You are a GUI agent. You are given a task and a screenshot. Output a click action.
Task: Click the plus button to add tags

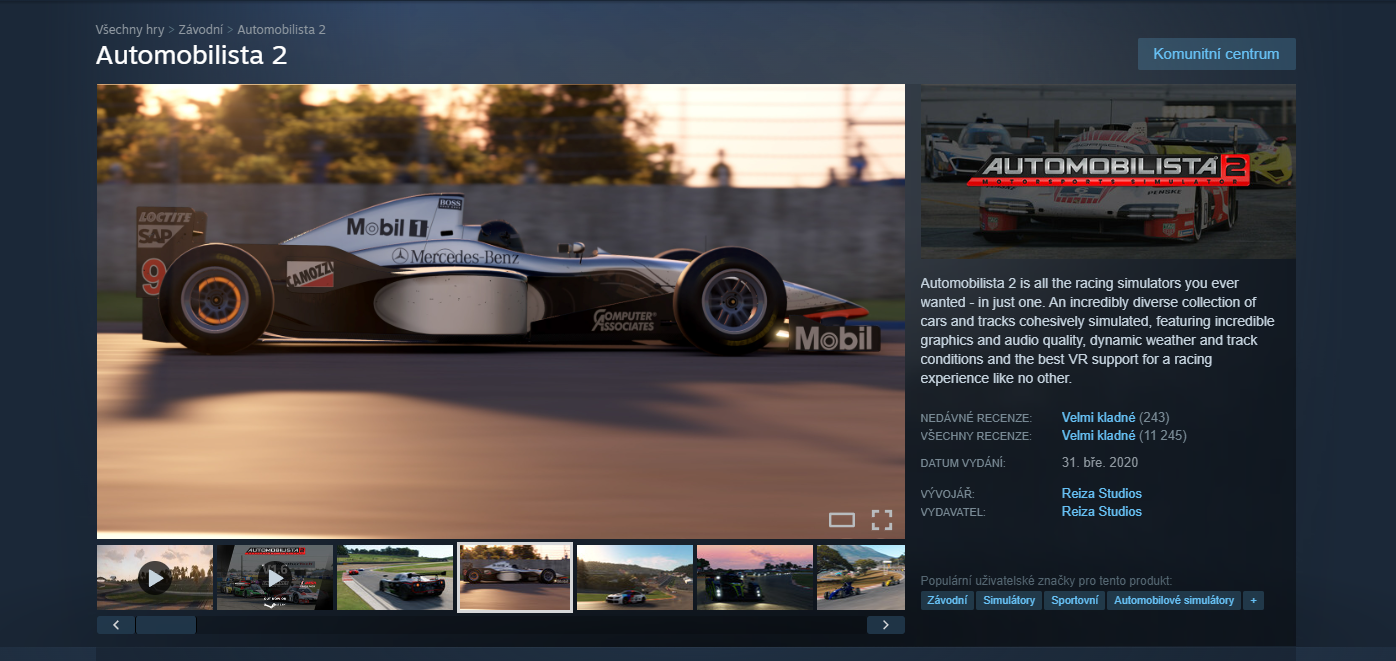click(x=1253, y=600)
